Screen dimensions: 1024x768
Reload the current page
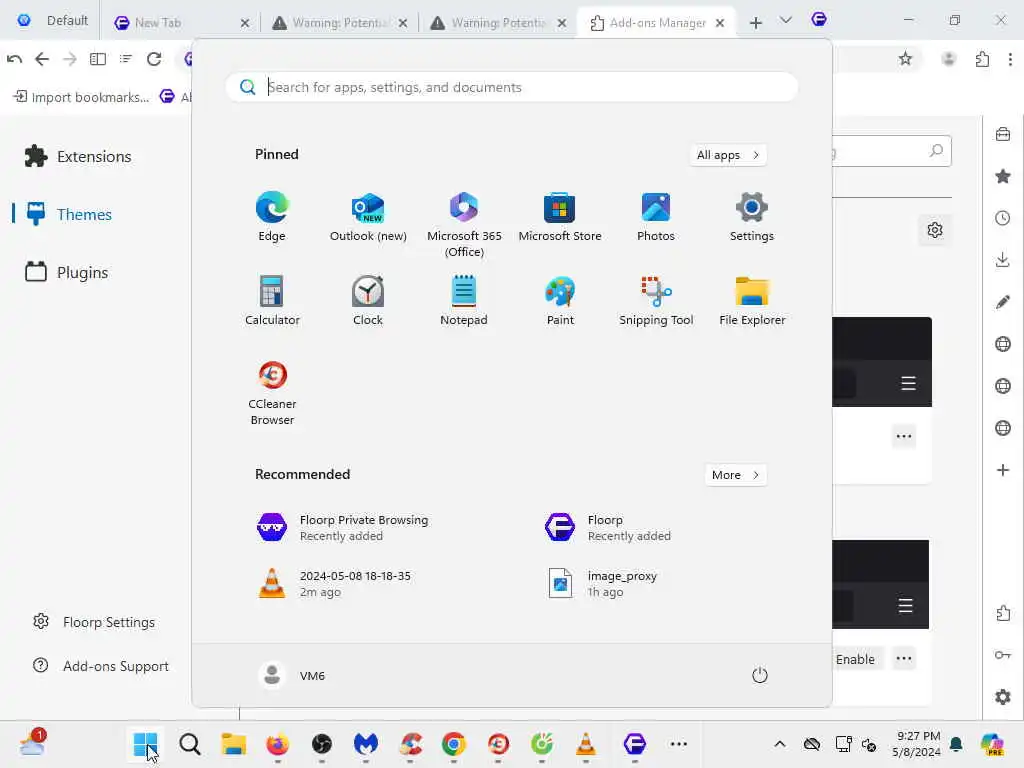pyautogui.click(x=154, y=59)
